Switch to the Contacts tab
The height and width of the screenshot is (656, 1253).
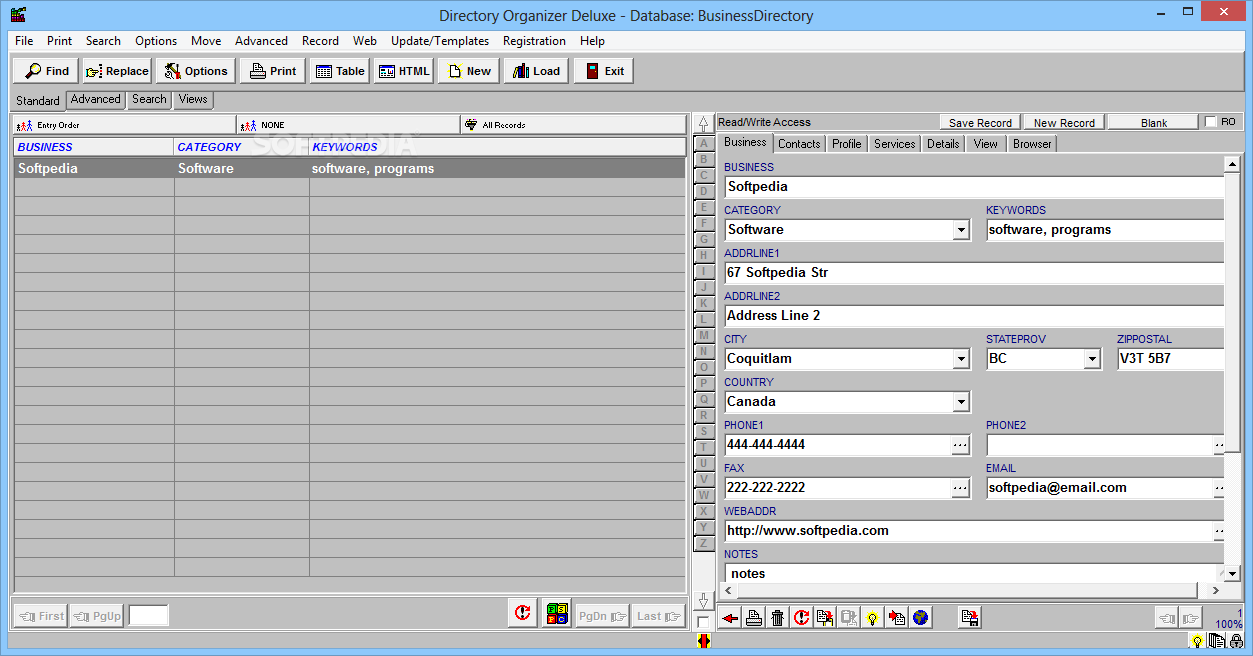click(x=799, y=144)
